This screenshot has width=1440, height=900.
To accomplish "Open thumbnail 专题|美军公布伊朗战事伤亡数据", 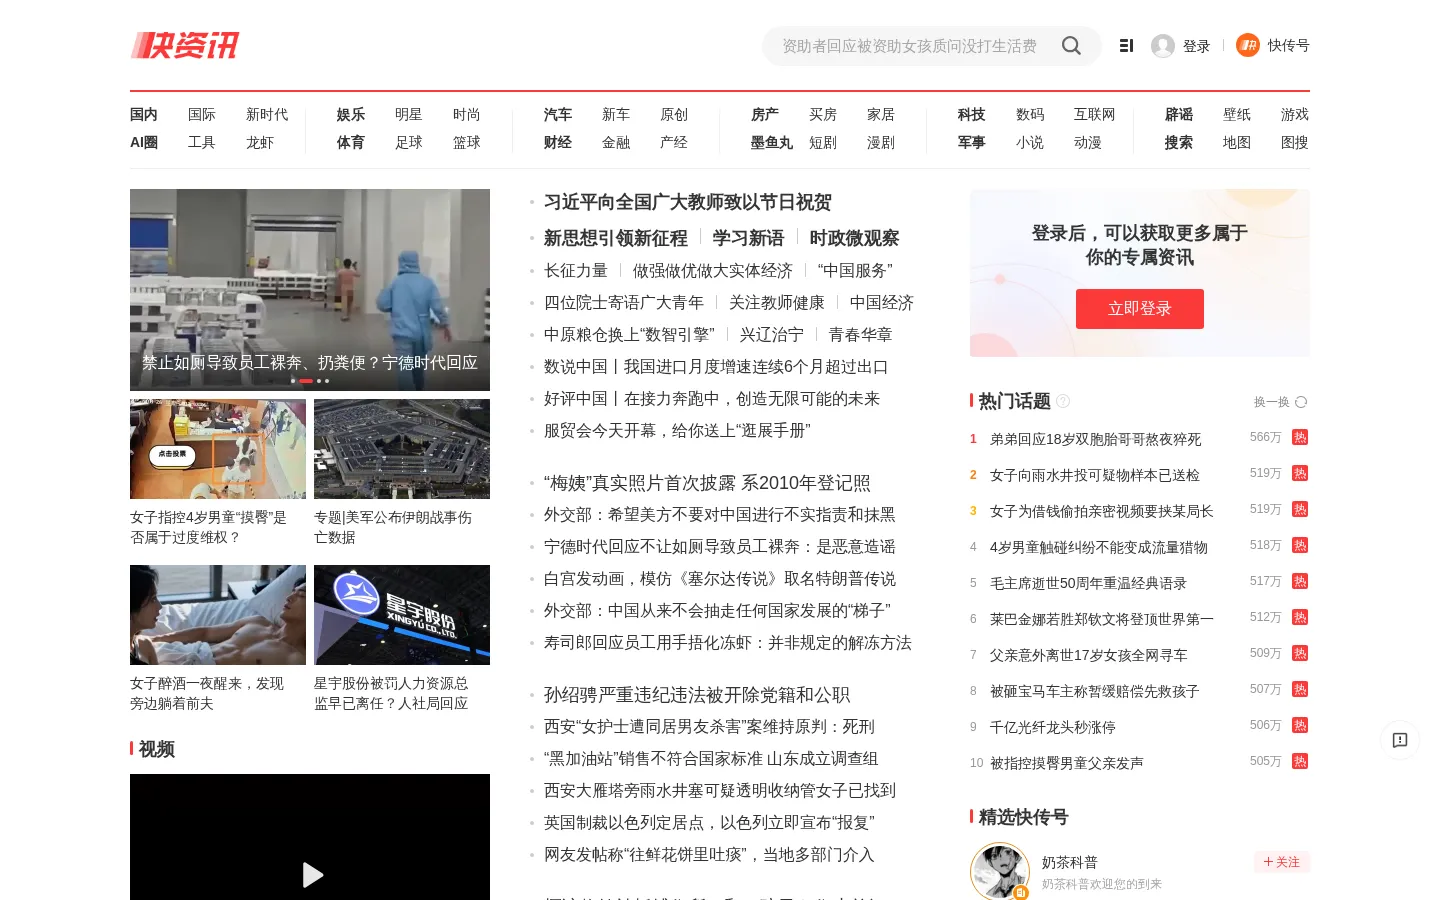I will pyautogui.click(x=402, y=449).
